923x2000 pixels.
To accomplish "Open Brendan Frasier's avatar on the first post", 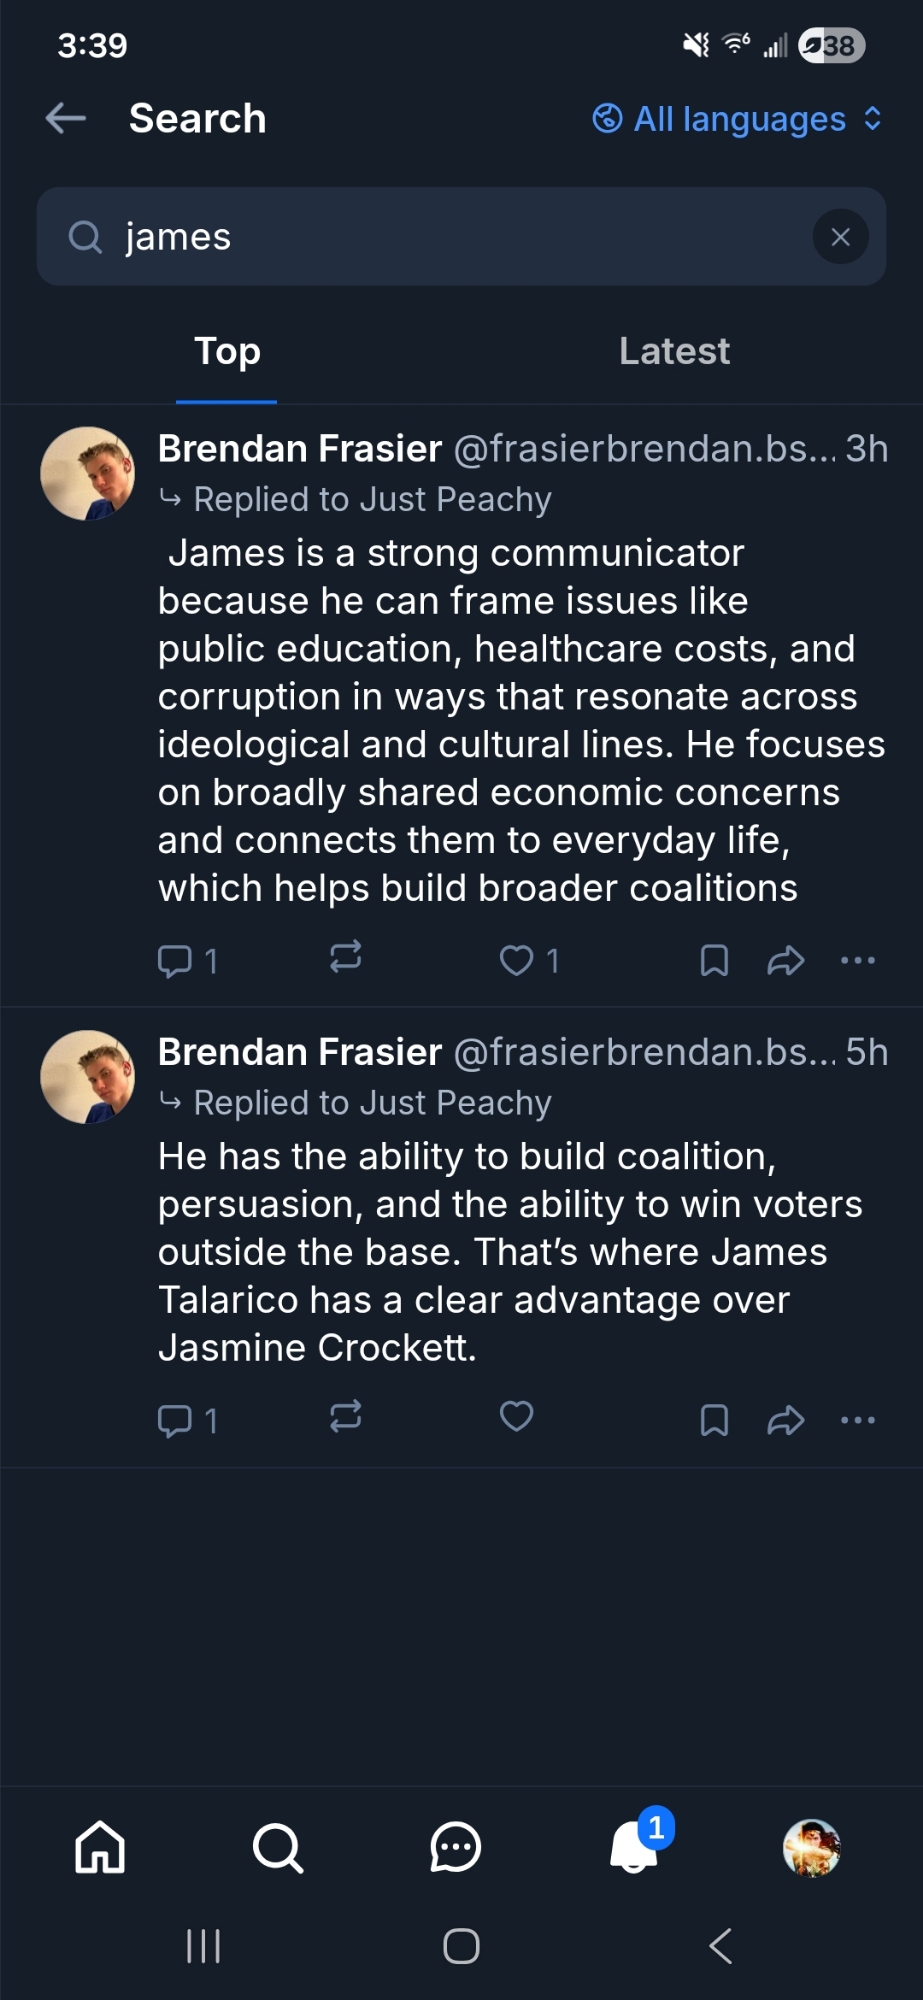I will (88, 474).
